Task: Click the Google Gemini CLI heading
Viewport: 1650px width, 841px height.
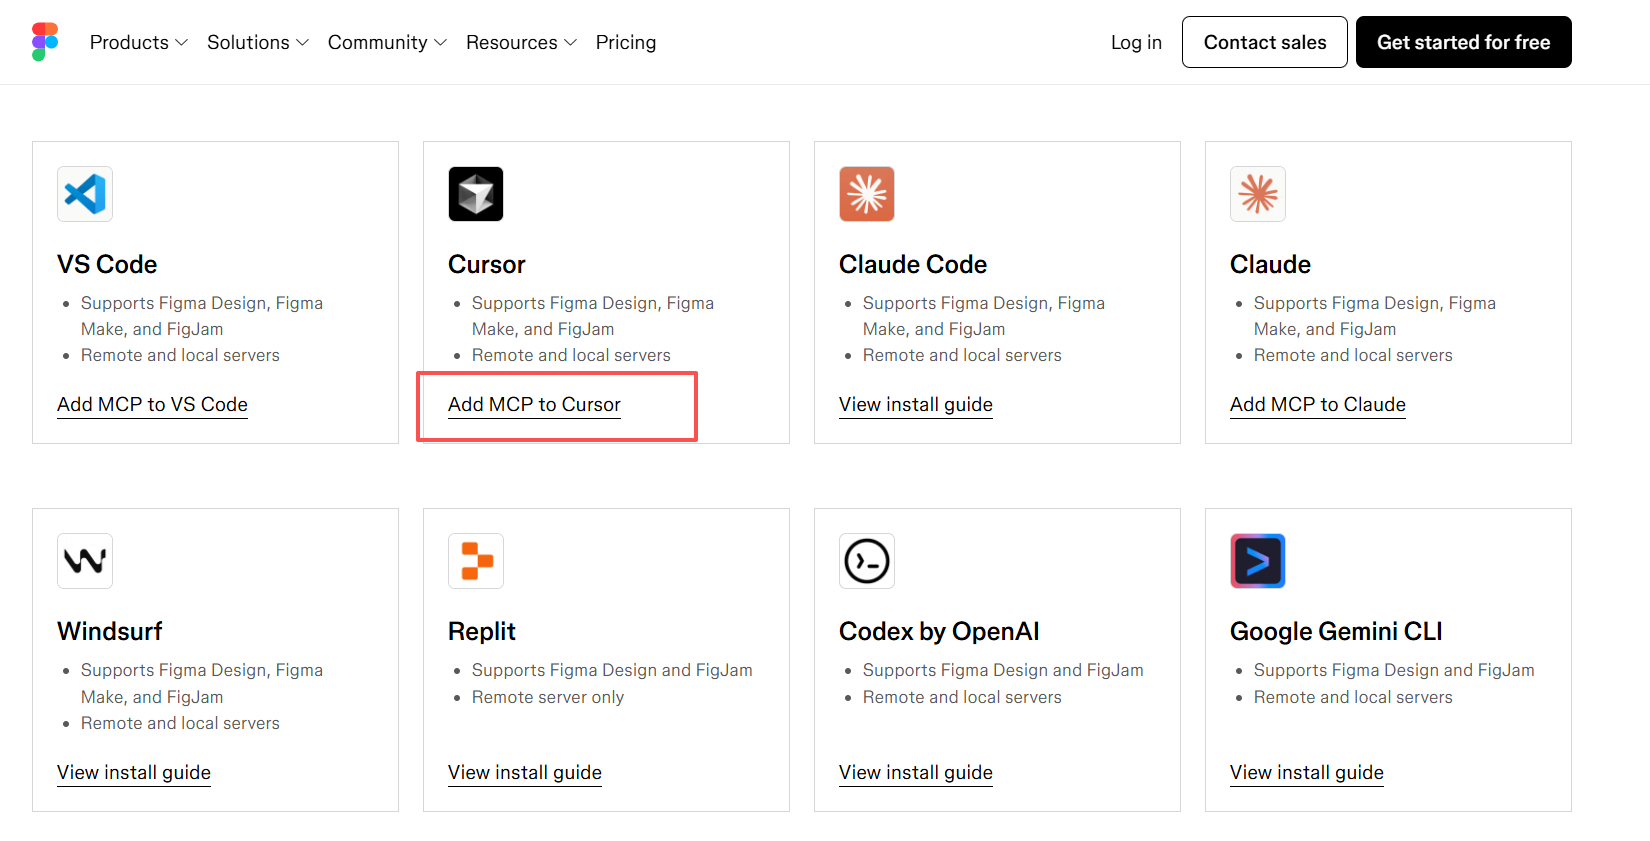Action: (1336, 631)
